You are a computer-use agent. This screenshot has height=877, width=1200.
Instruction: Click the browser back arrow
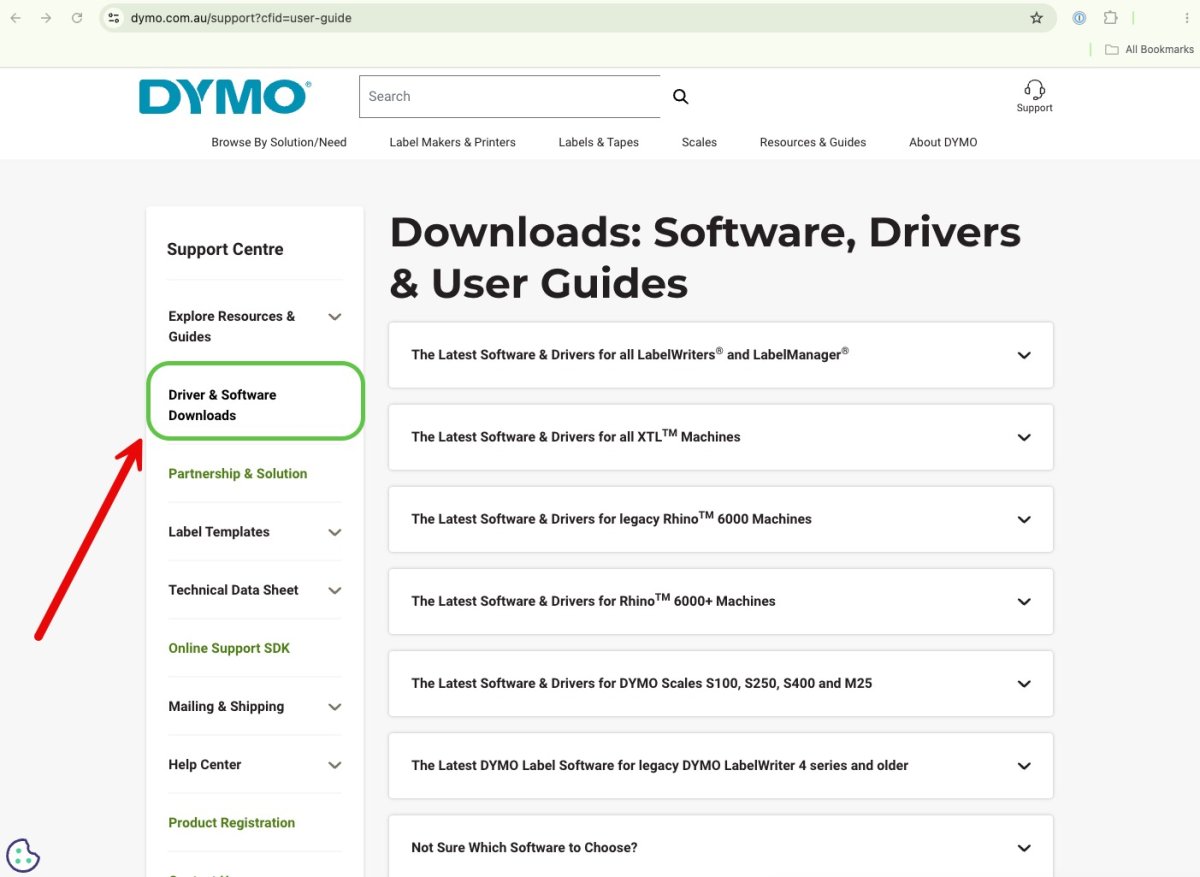[16, 18]
